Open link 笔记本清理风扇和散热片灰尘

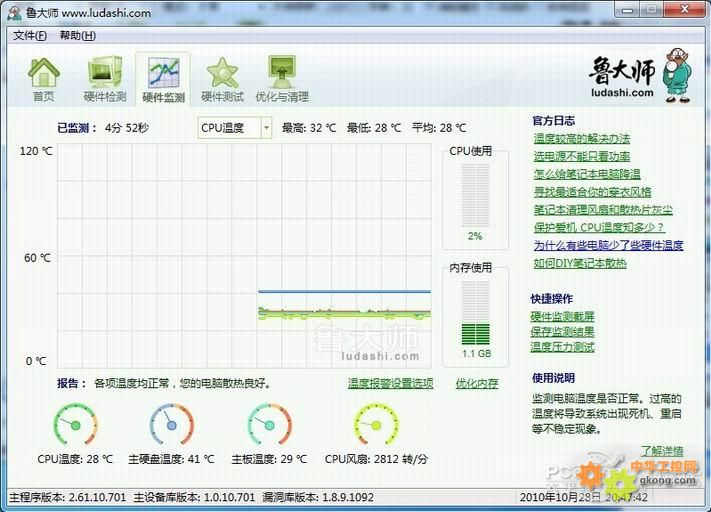603,210
